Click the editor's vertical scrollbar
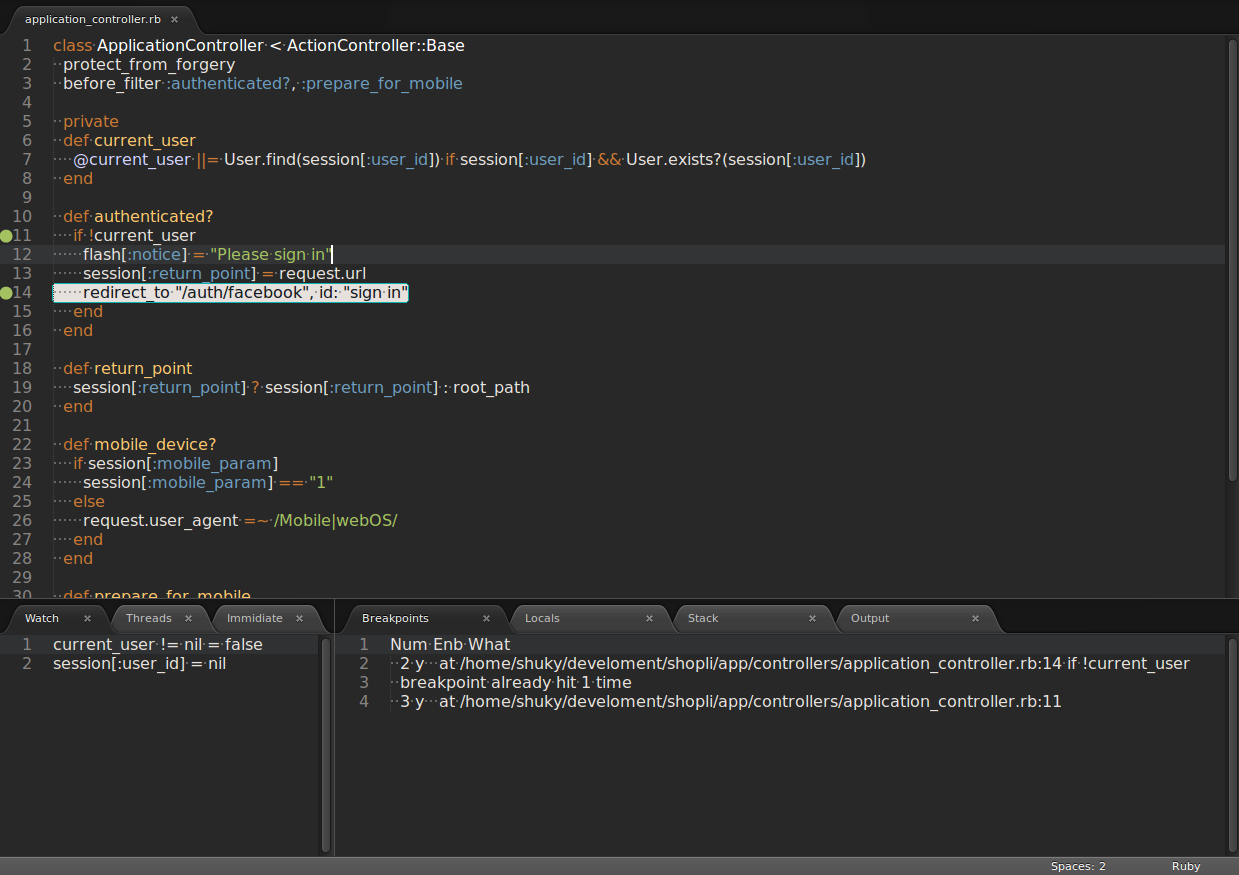 pyautogui.click(x=1232, y=318)
